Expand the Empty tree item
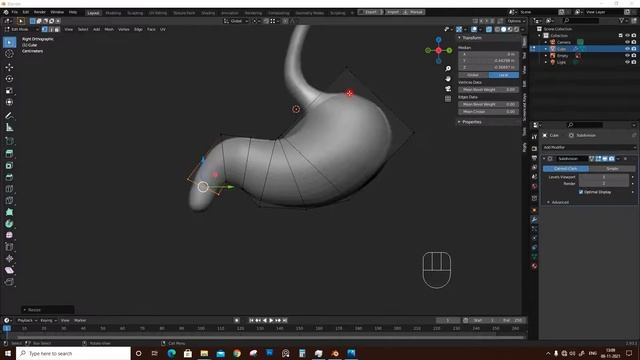 pos(546,56)
